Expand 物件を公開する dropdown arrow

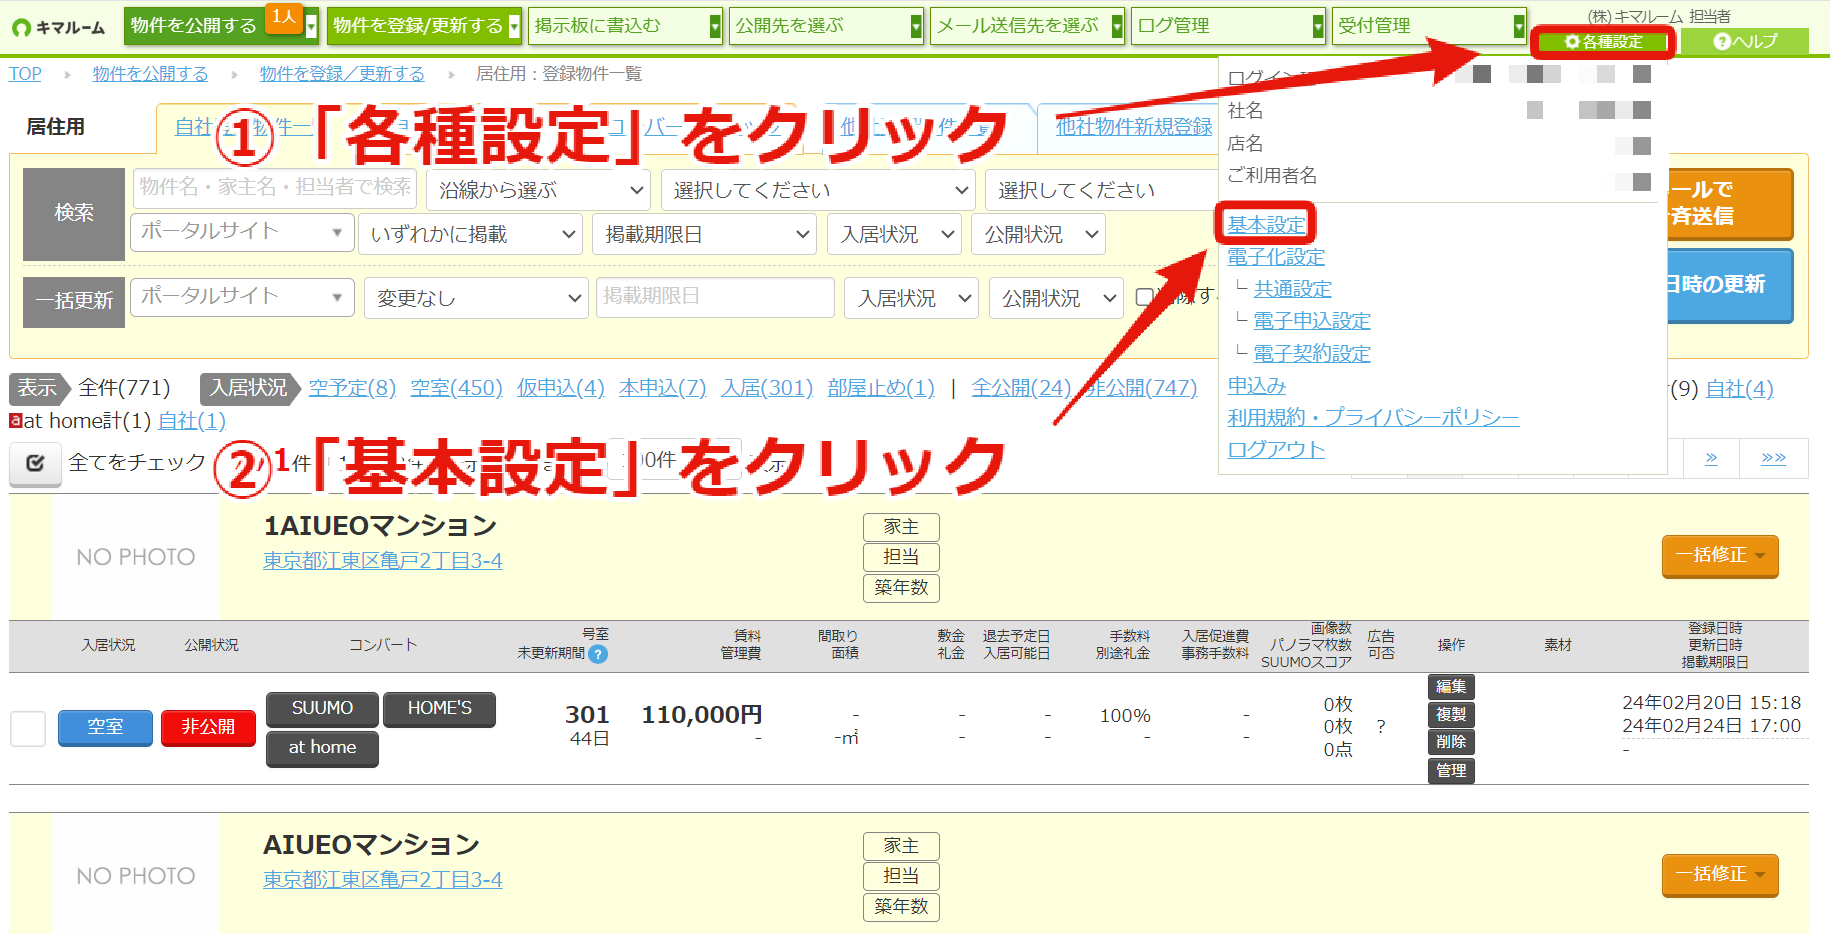pyautogui.click(x=311, y=26)
